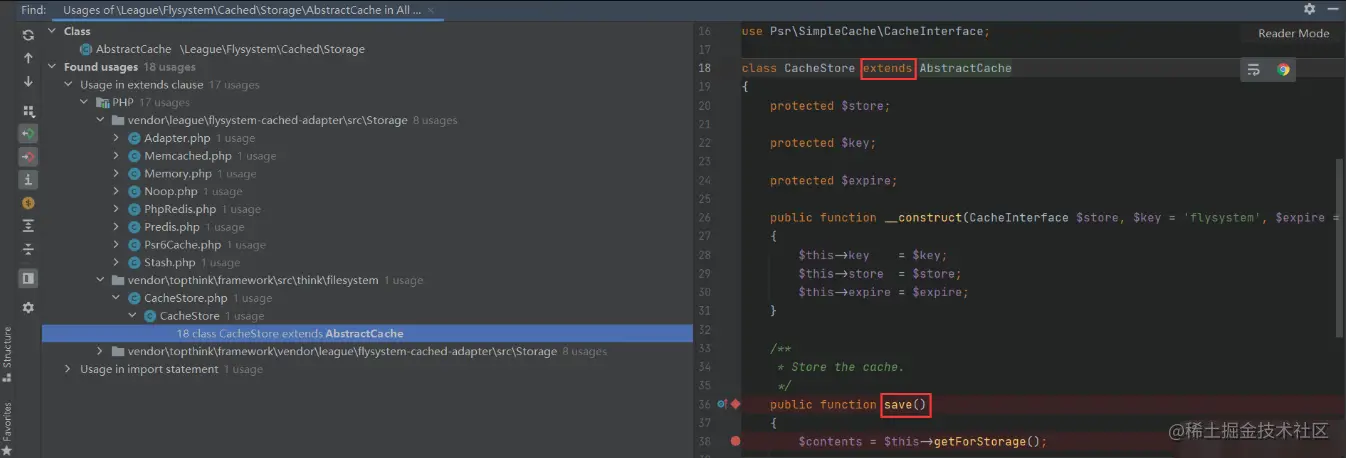The height and width of the screenshot is (458, 1346).
Task: Toggle the orange dollar-sign filter icon
Action: pyautogui.click(x=28, y=203)
